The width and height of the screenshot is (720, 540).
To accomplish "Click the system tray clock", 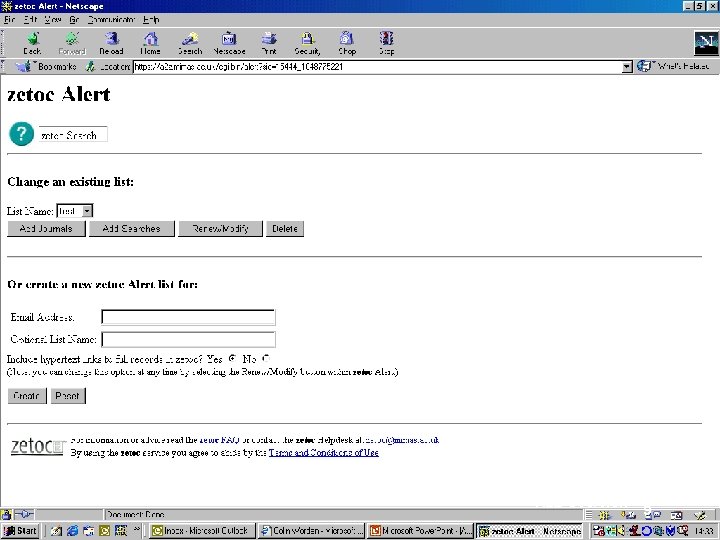I will click(x=703, y=531).
